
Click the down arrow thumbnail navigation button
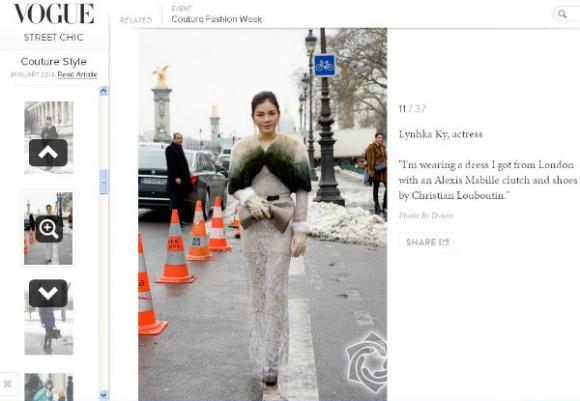[x=48, y=293]
